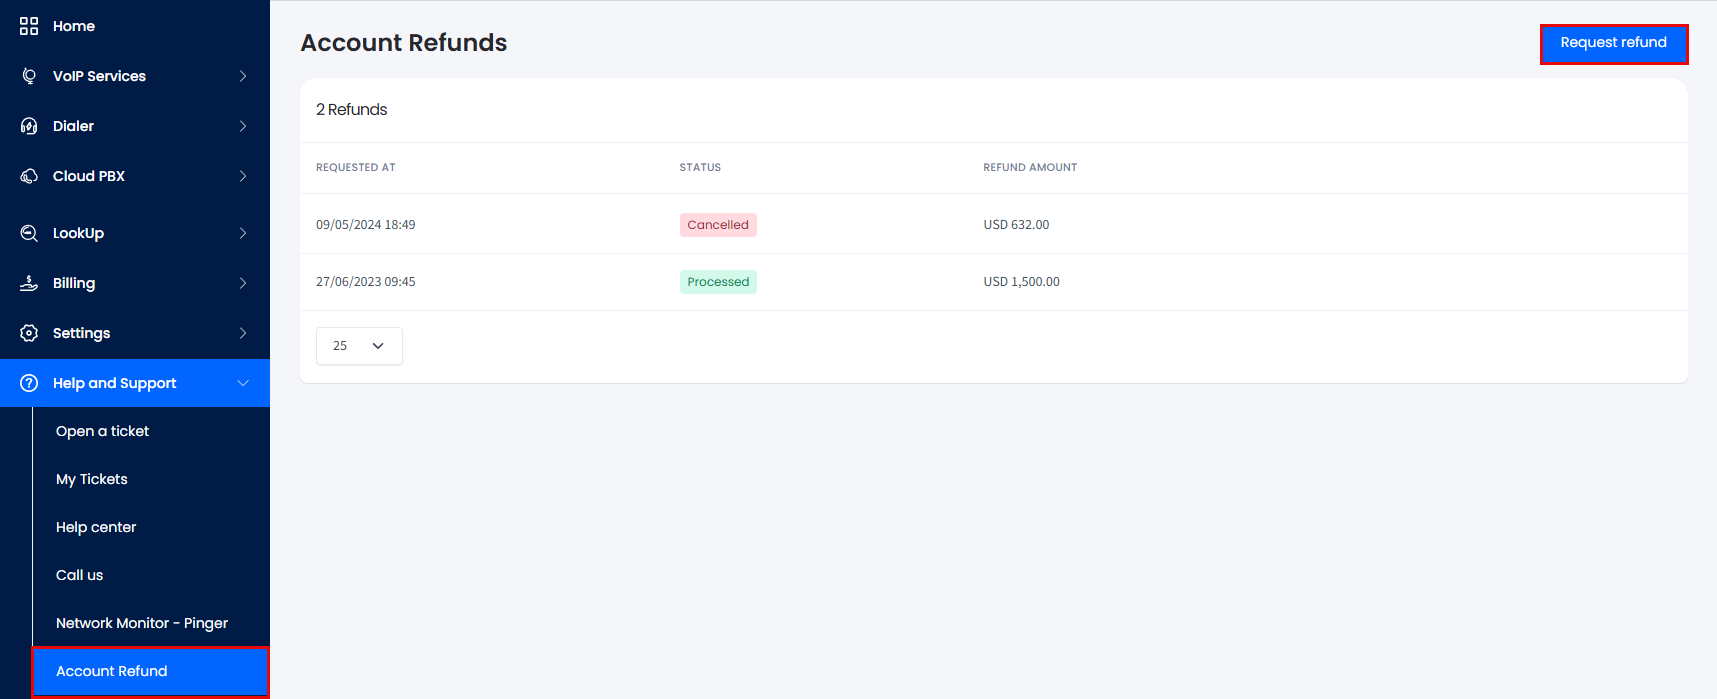Expand the Settings submenu arrow
The height and width of the screenshot is (699, 1717).
[243, 333]
